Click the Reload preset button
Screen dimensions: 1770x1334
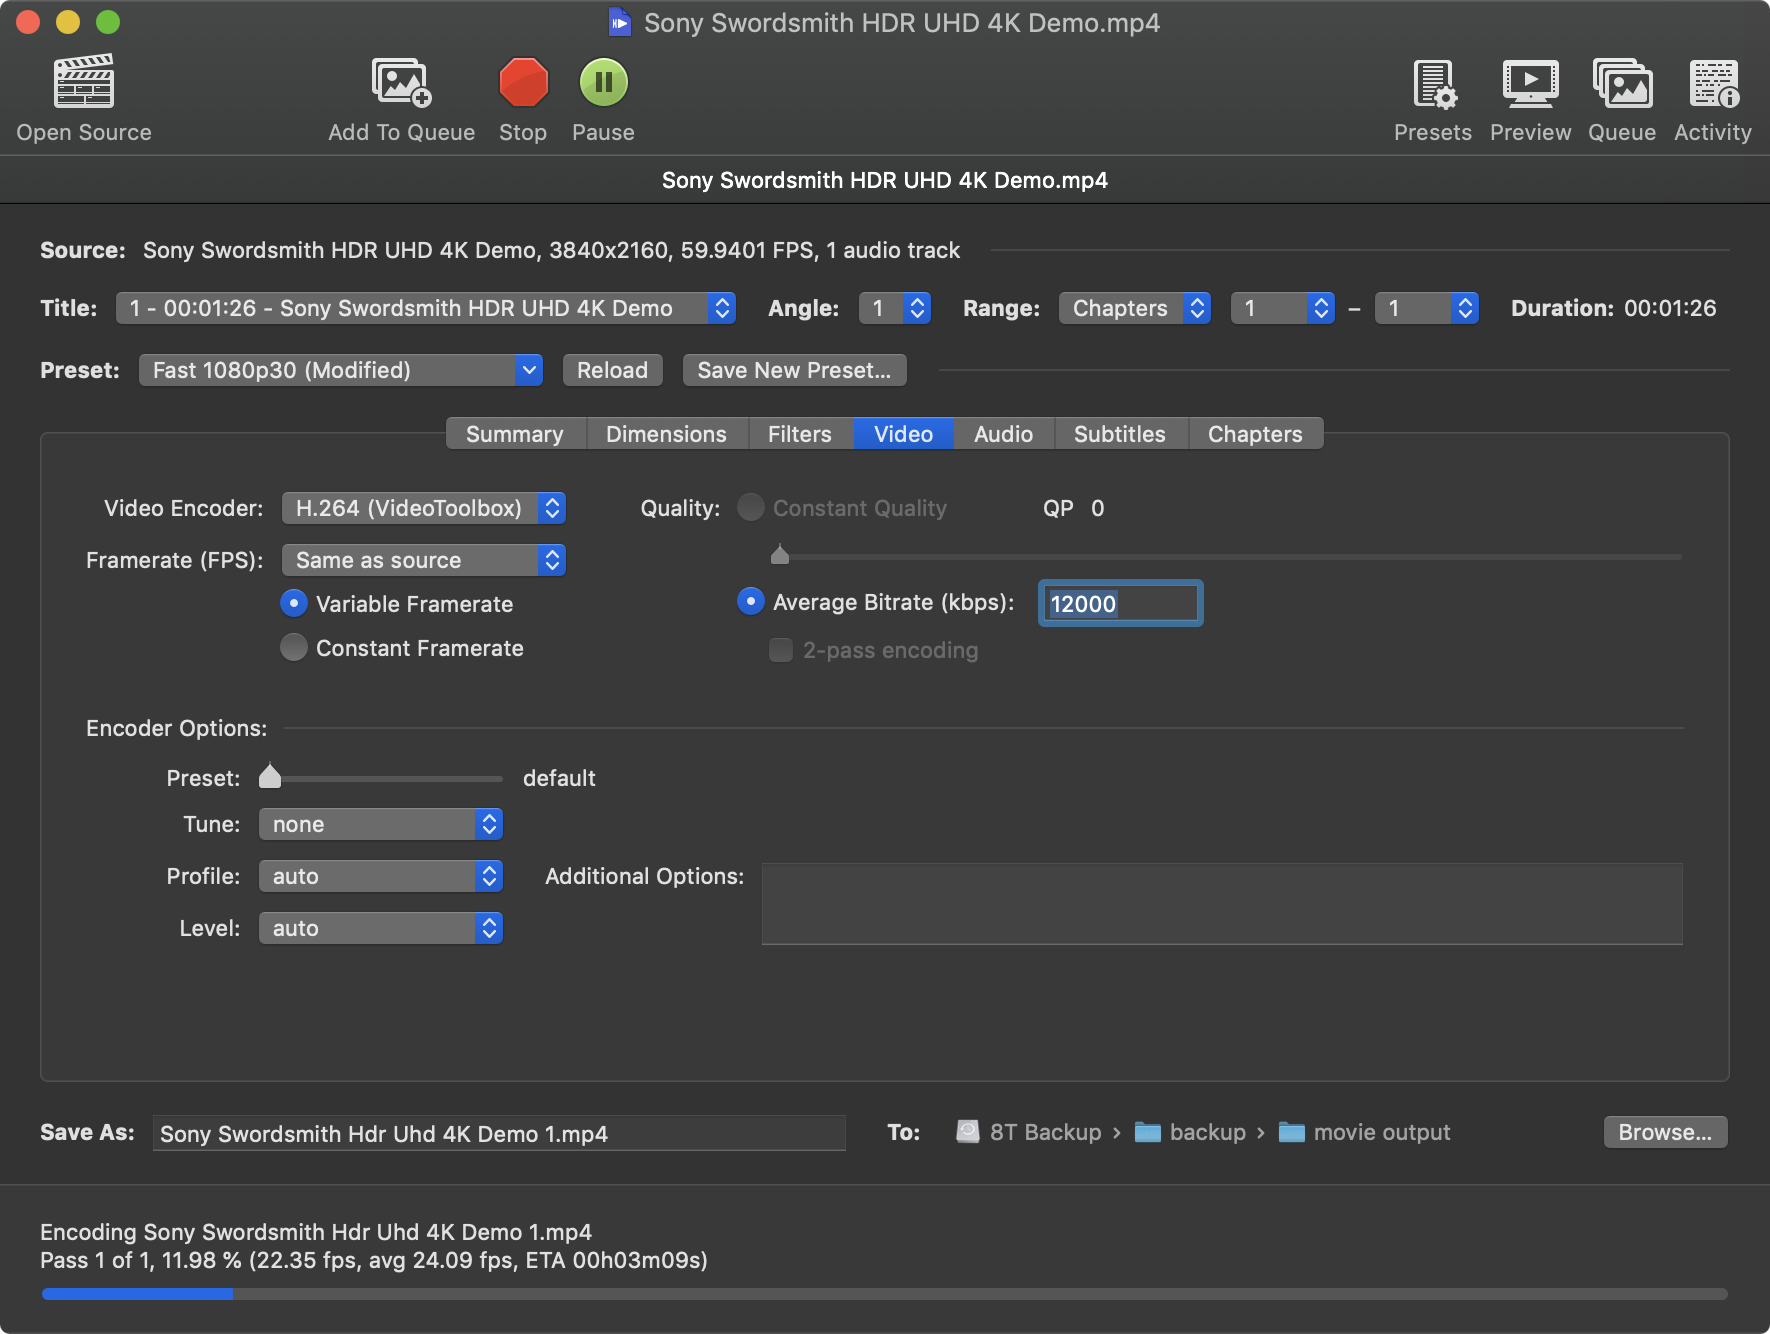[612, 370]
